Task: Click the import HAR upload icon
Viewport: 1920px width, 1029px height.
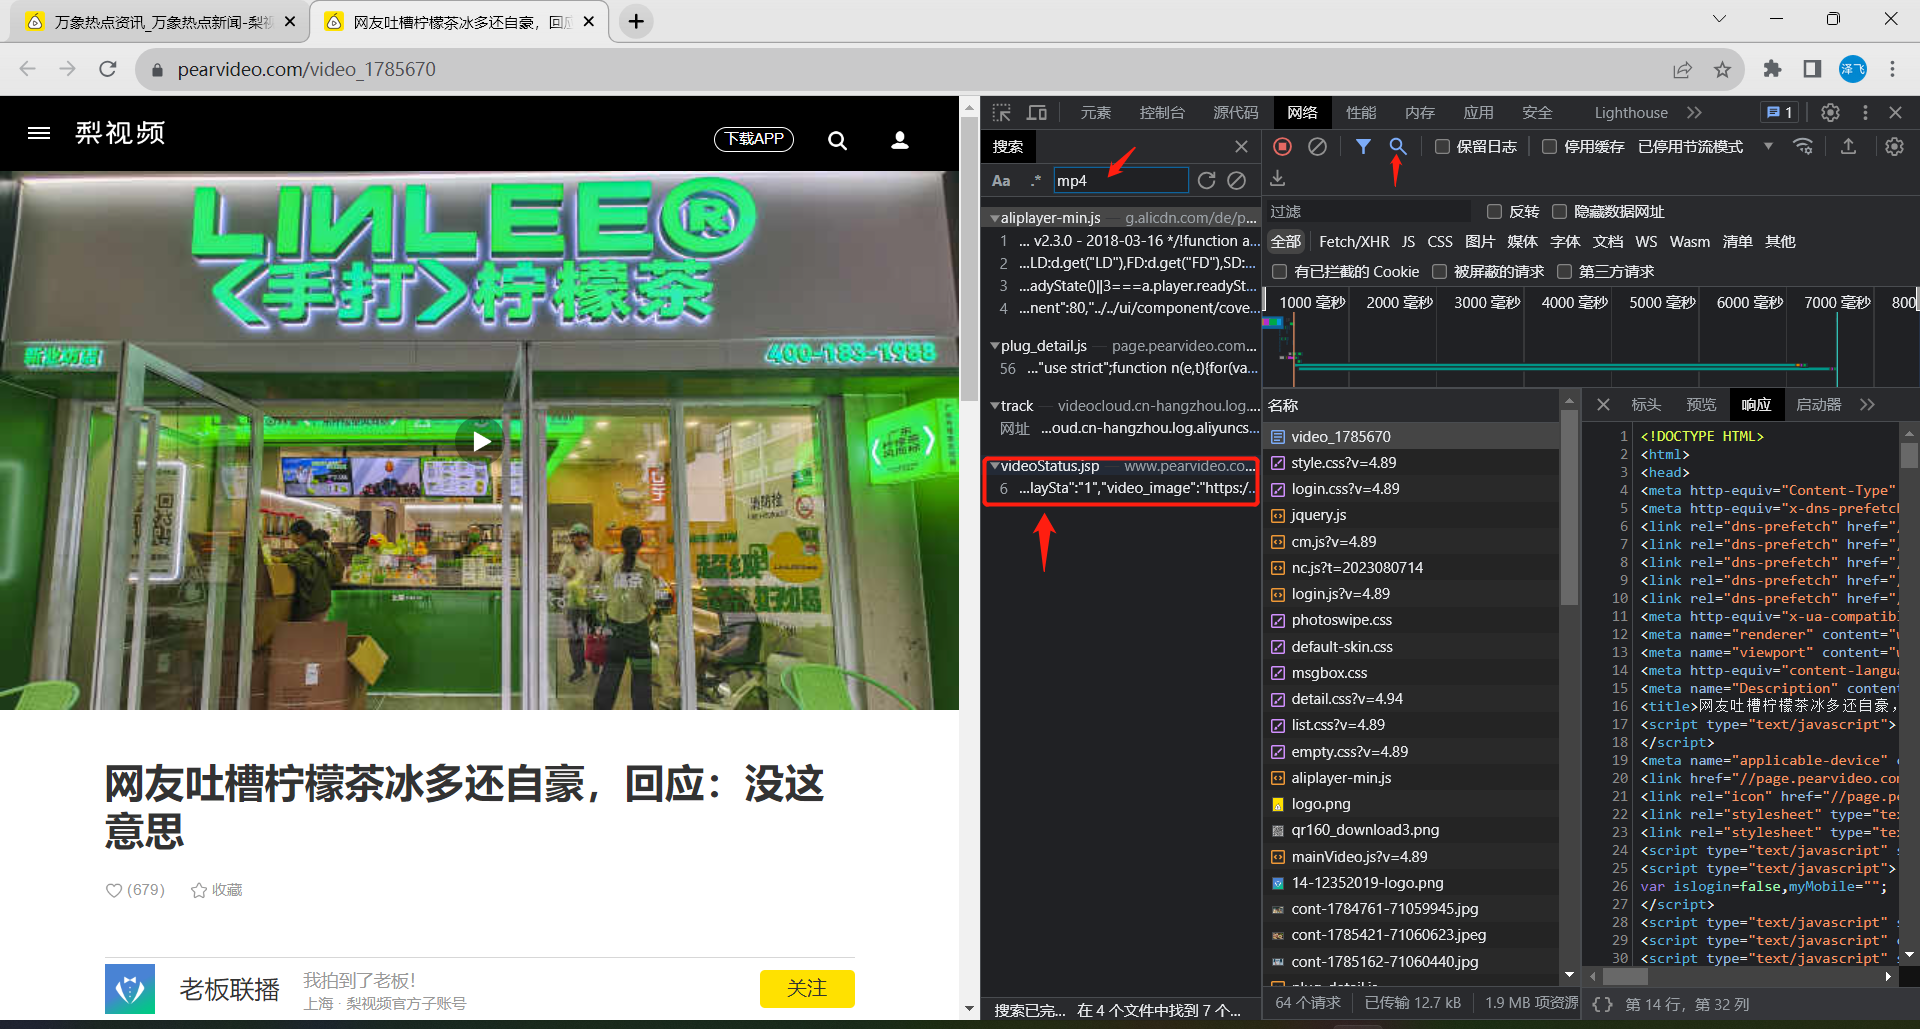Action: [1848, 147]
